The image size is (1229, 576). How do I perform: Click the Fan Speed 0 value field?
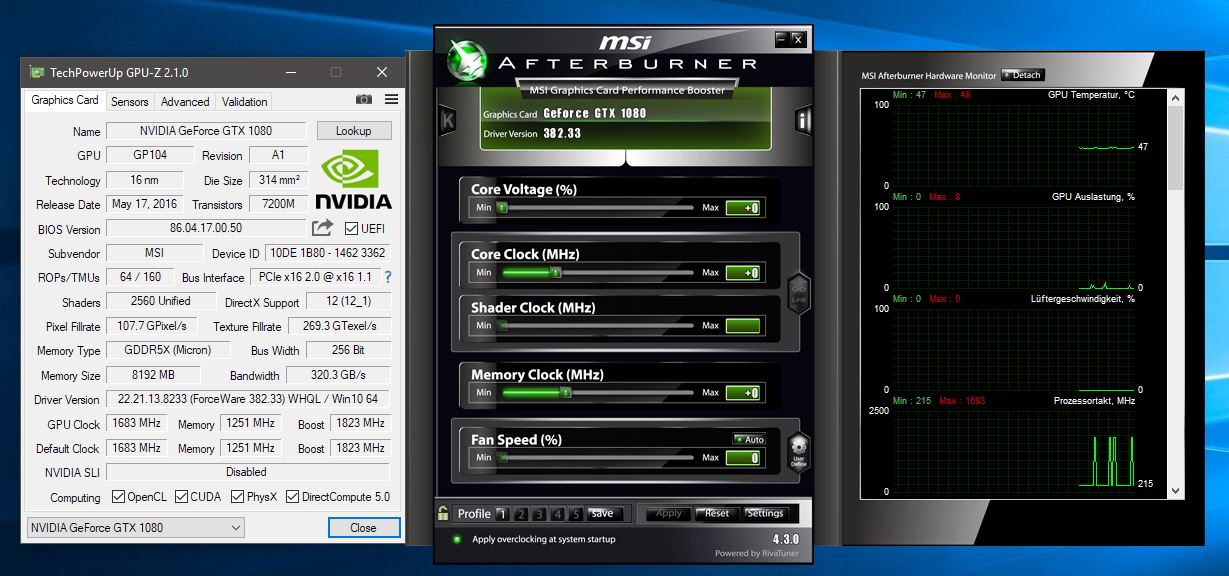coord(743,458)
